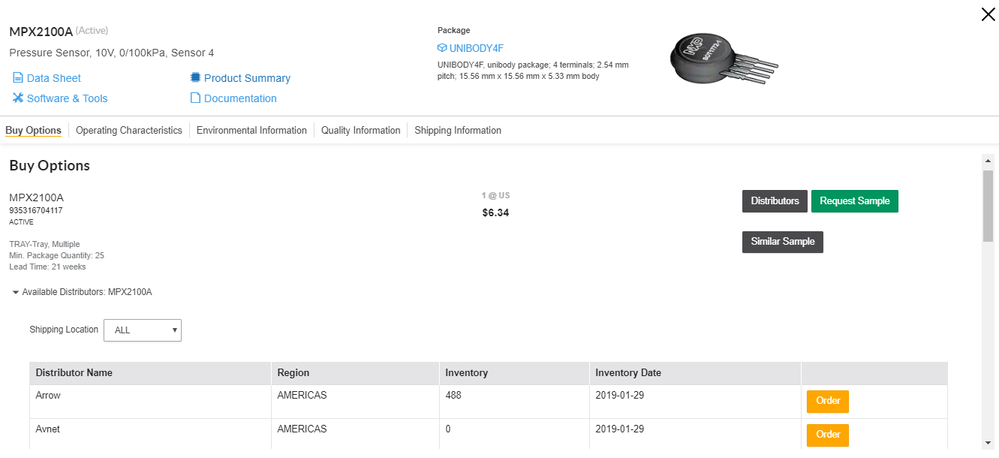
Task: Close the product detail dialog
Action: click(x=988, y=15)
